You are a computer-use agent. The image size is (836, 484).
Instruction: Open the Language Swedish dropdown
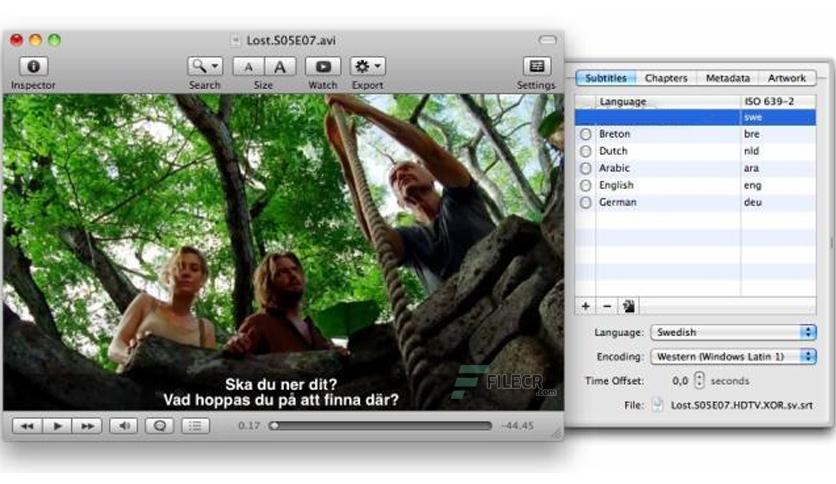coord(734,332)
